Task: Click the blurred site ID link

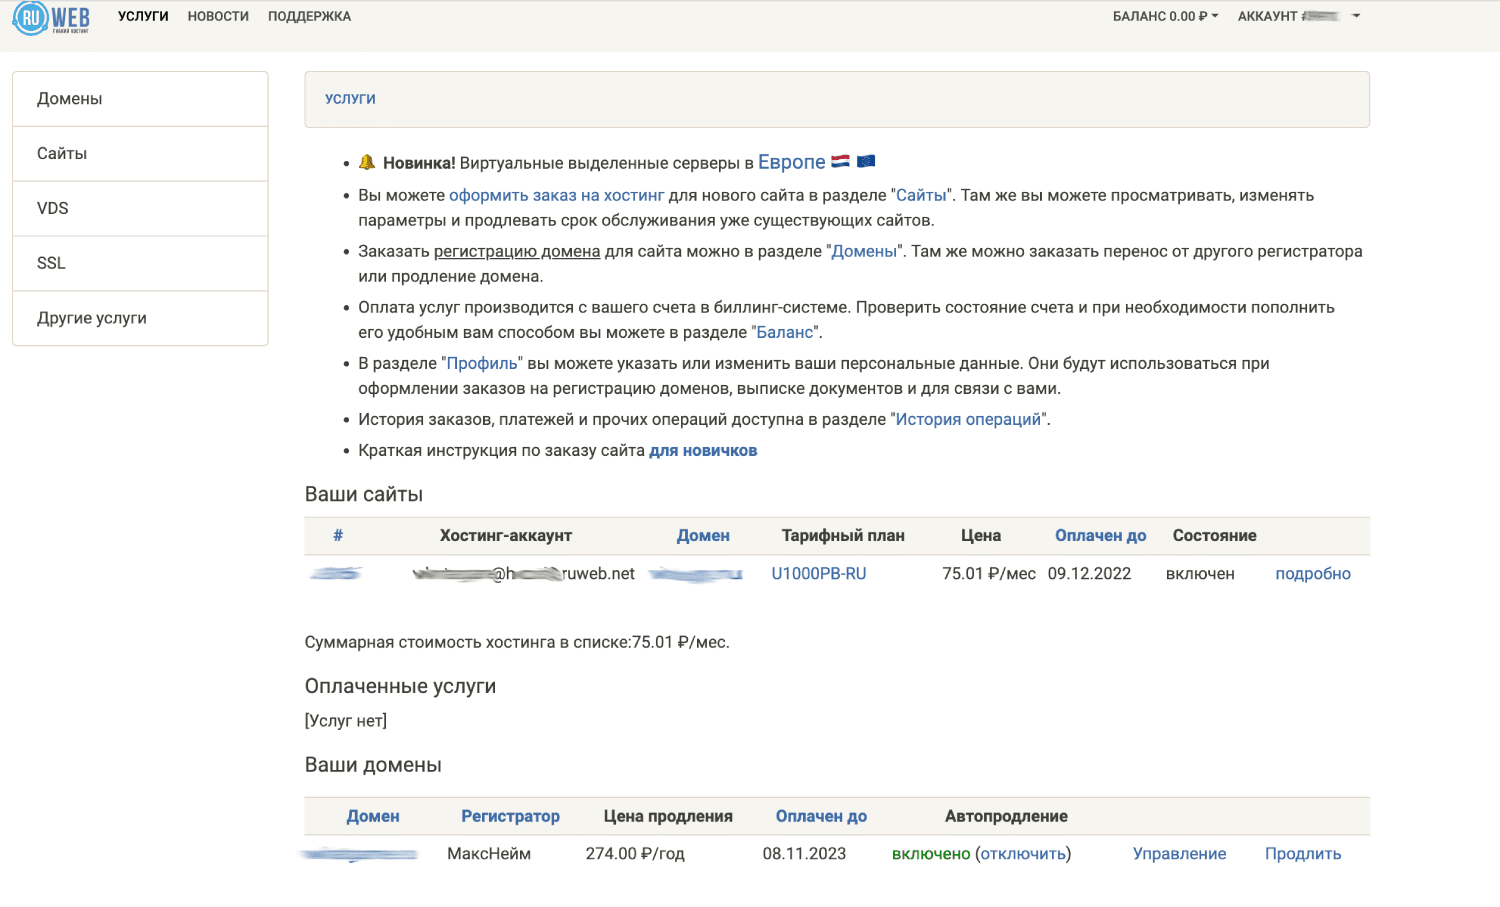Action: [336, 574]
